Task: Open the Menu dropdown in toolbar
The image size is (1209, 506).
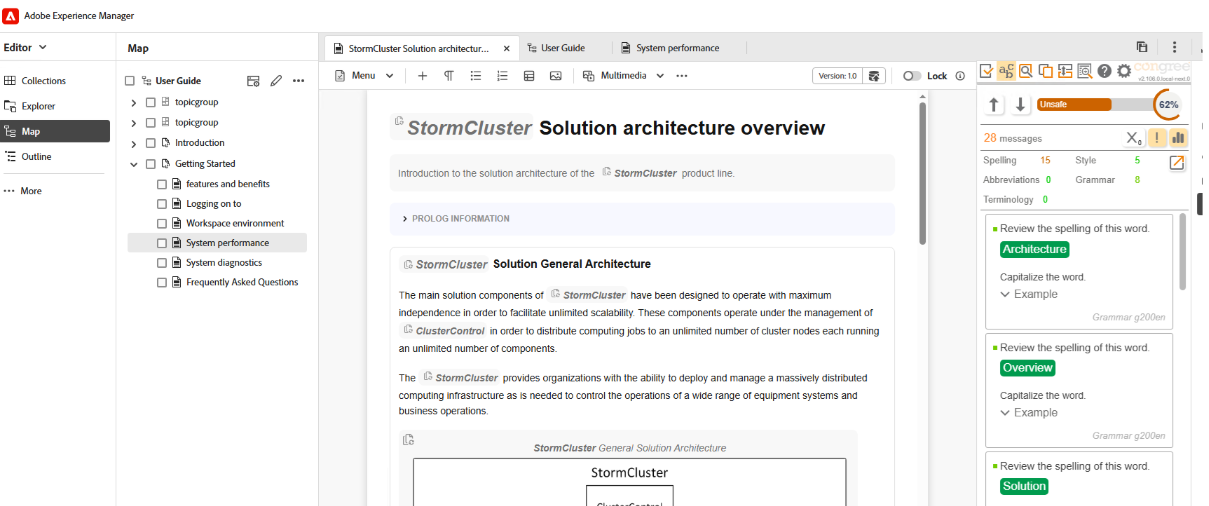Action: point(364,76)
